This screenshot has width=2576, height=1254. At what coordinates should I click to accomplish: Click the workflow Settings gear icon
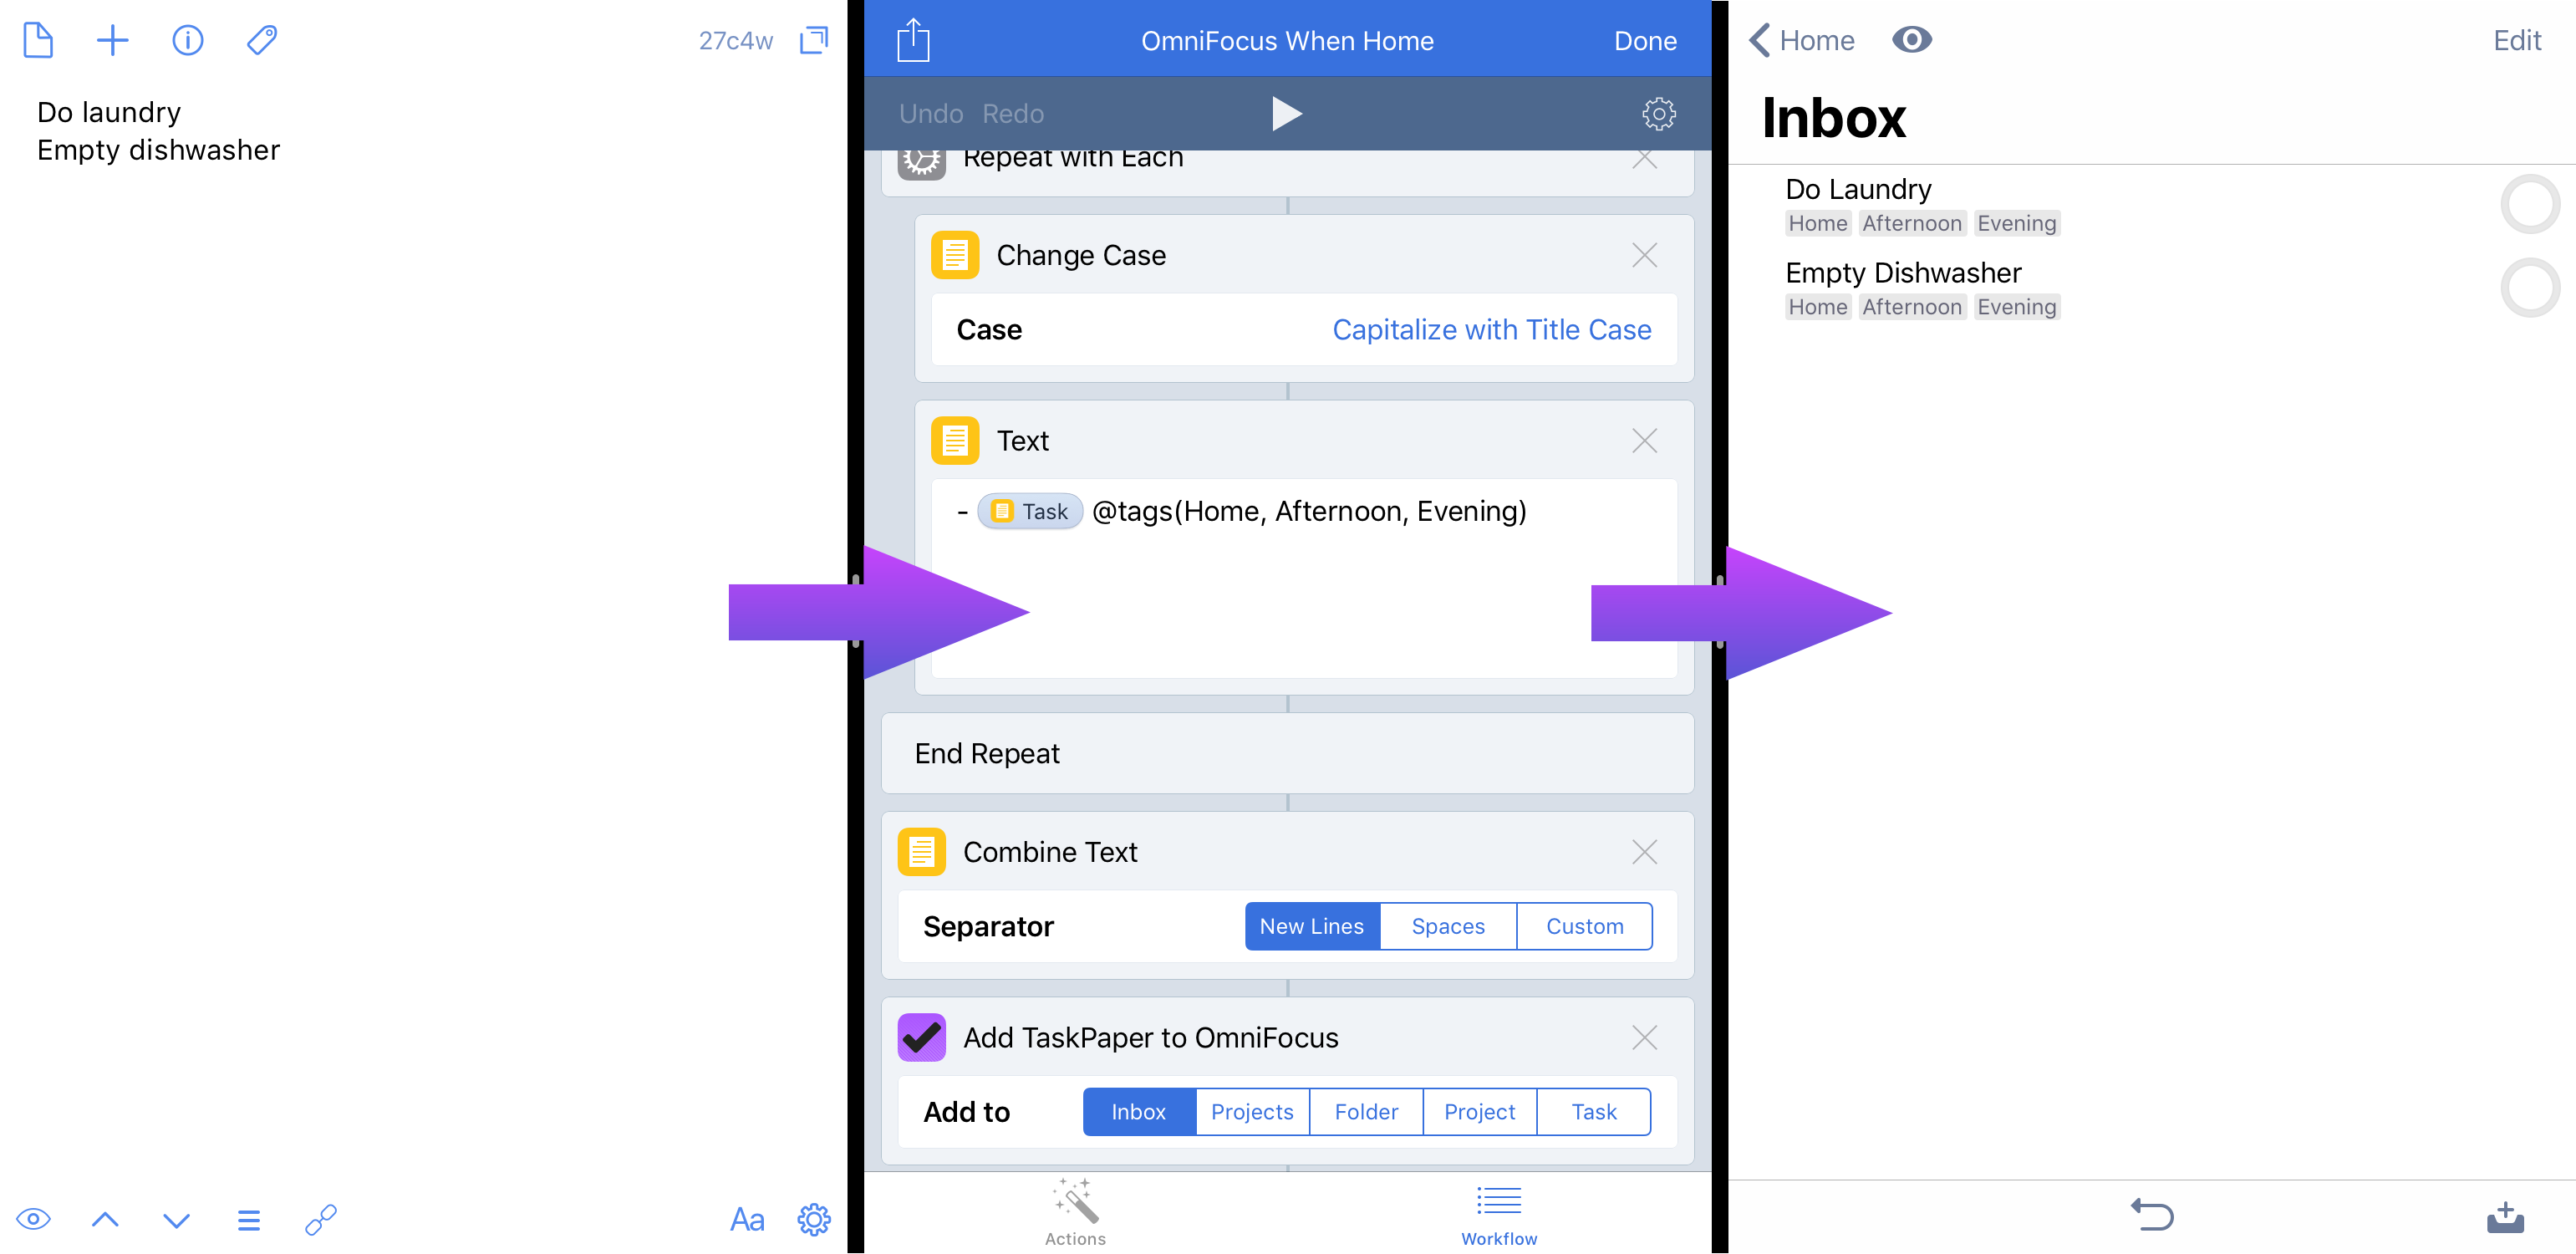1656,112
